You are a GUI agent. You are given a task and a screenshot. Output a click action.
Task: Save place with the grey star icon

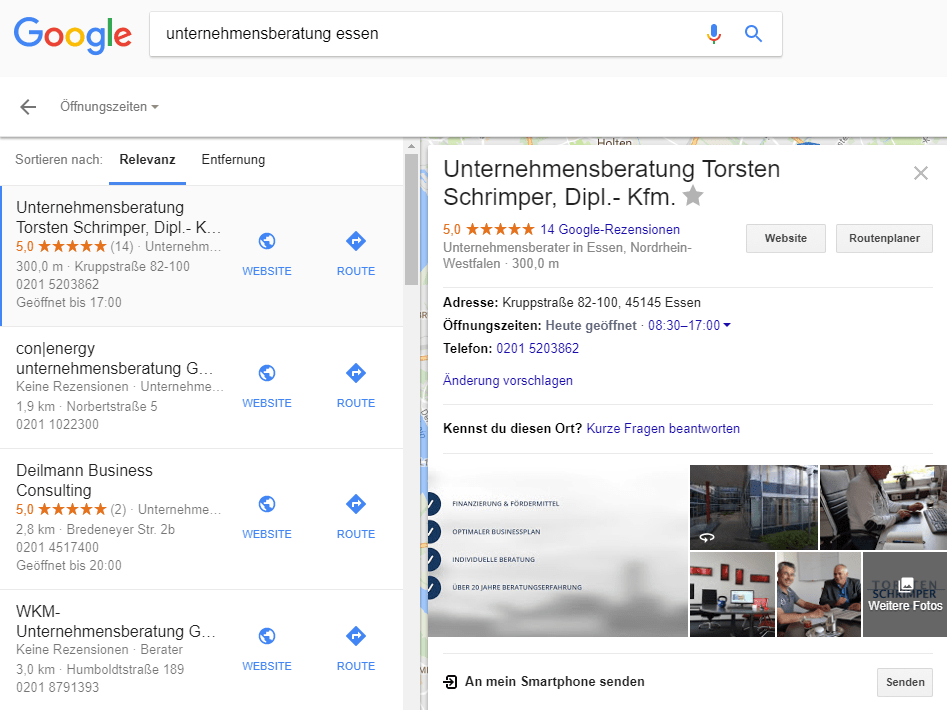click(693, 196)
